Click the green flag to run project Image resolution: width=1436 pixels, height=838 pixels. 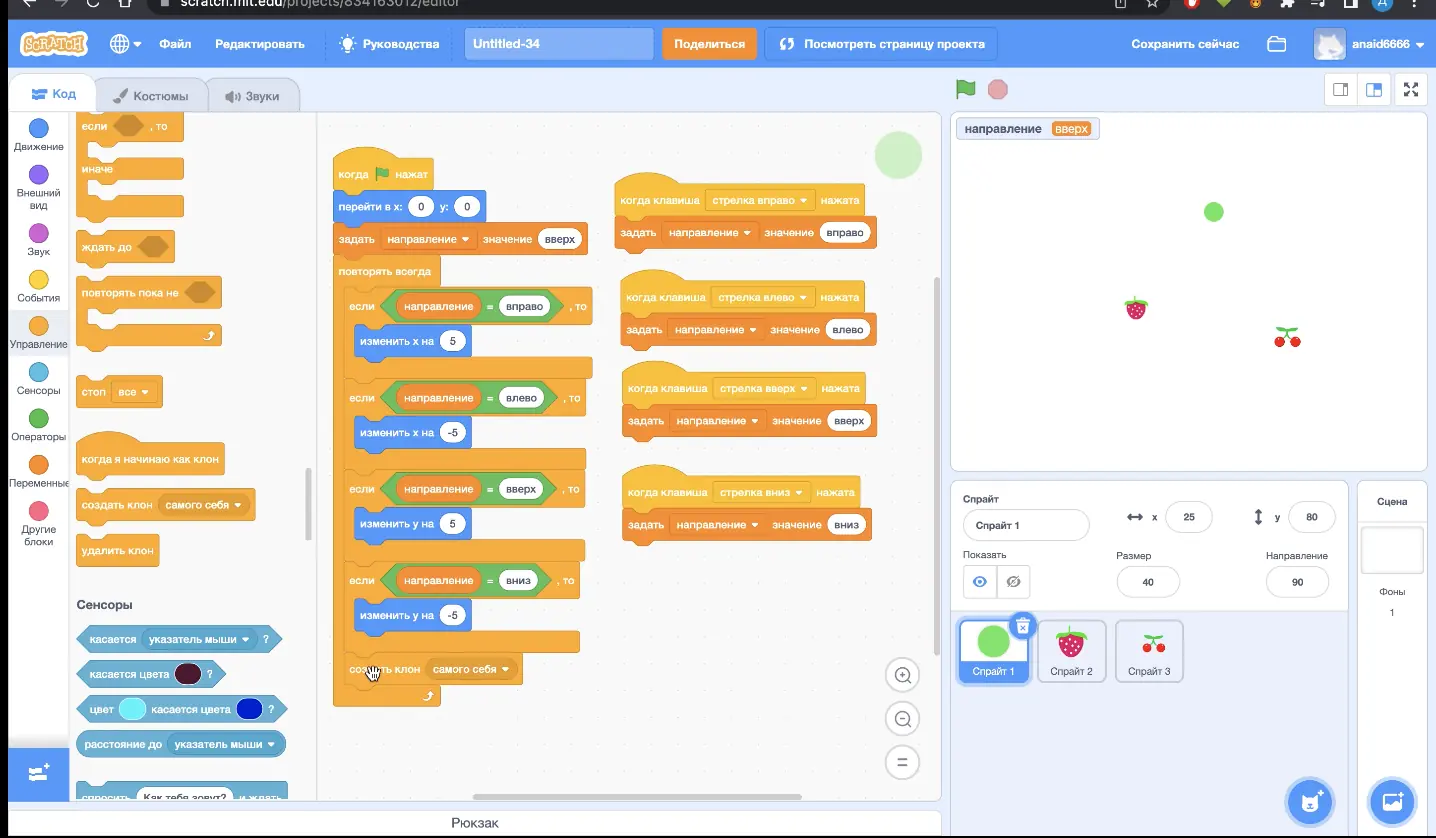(x=965, y=89)
